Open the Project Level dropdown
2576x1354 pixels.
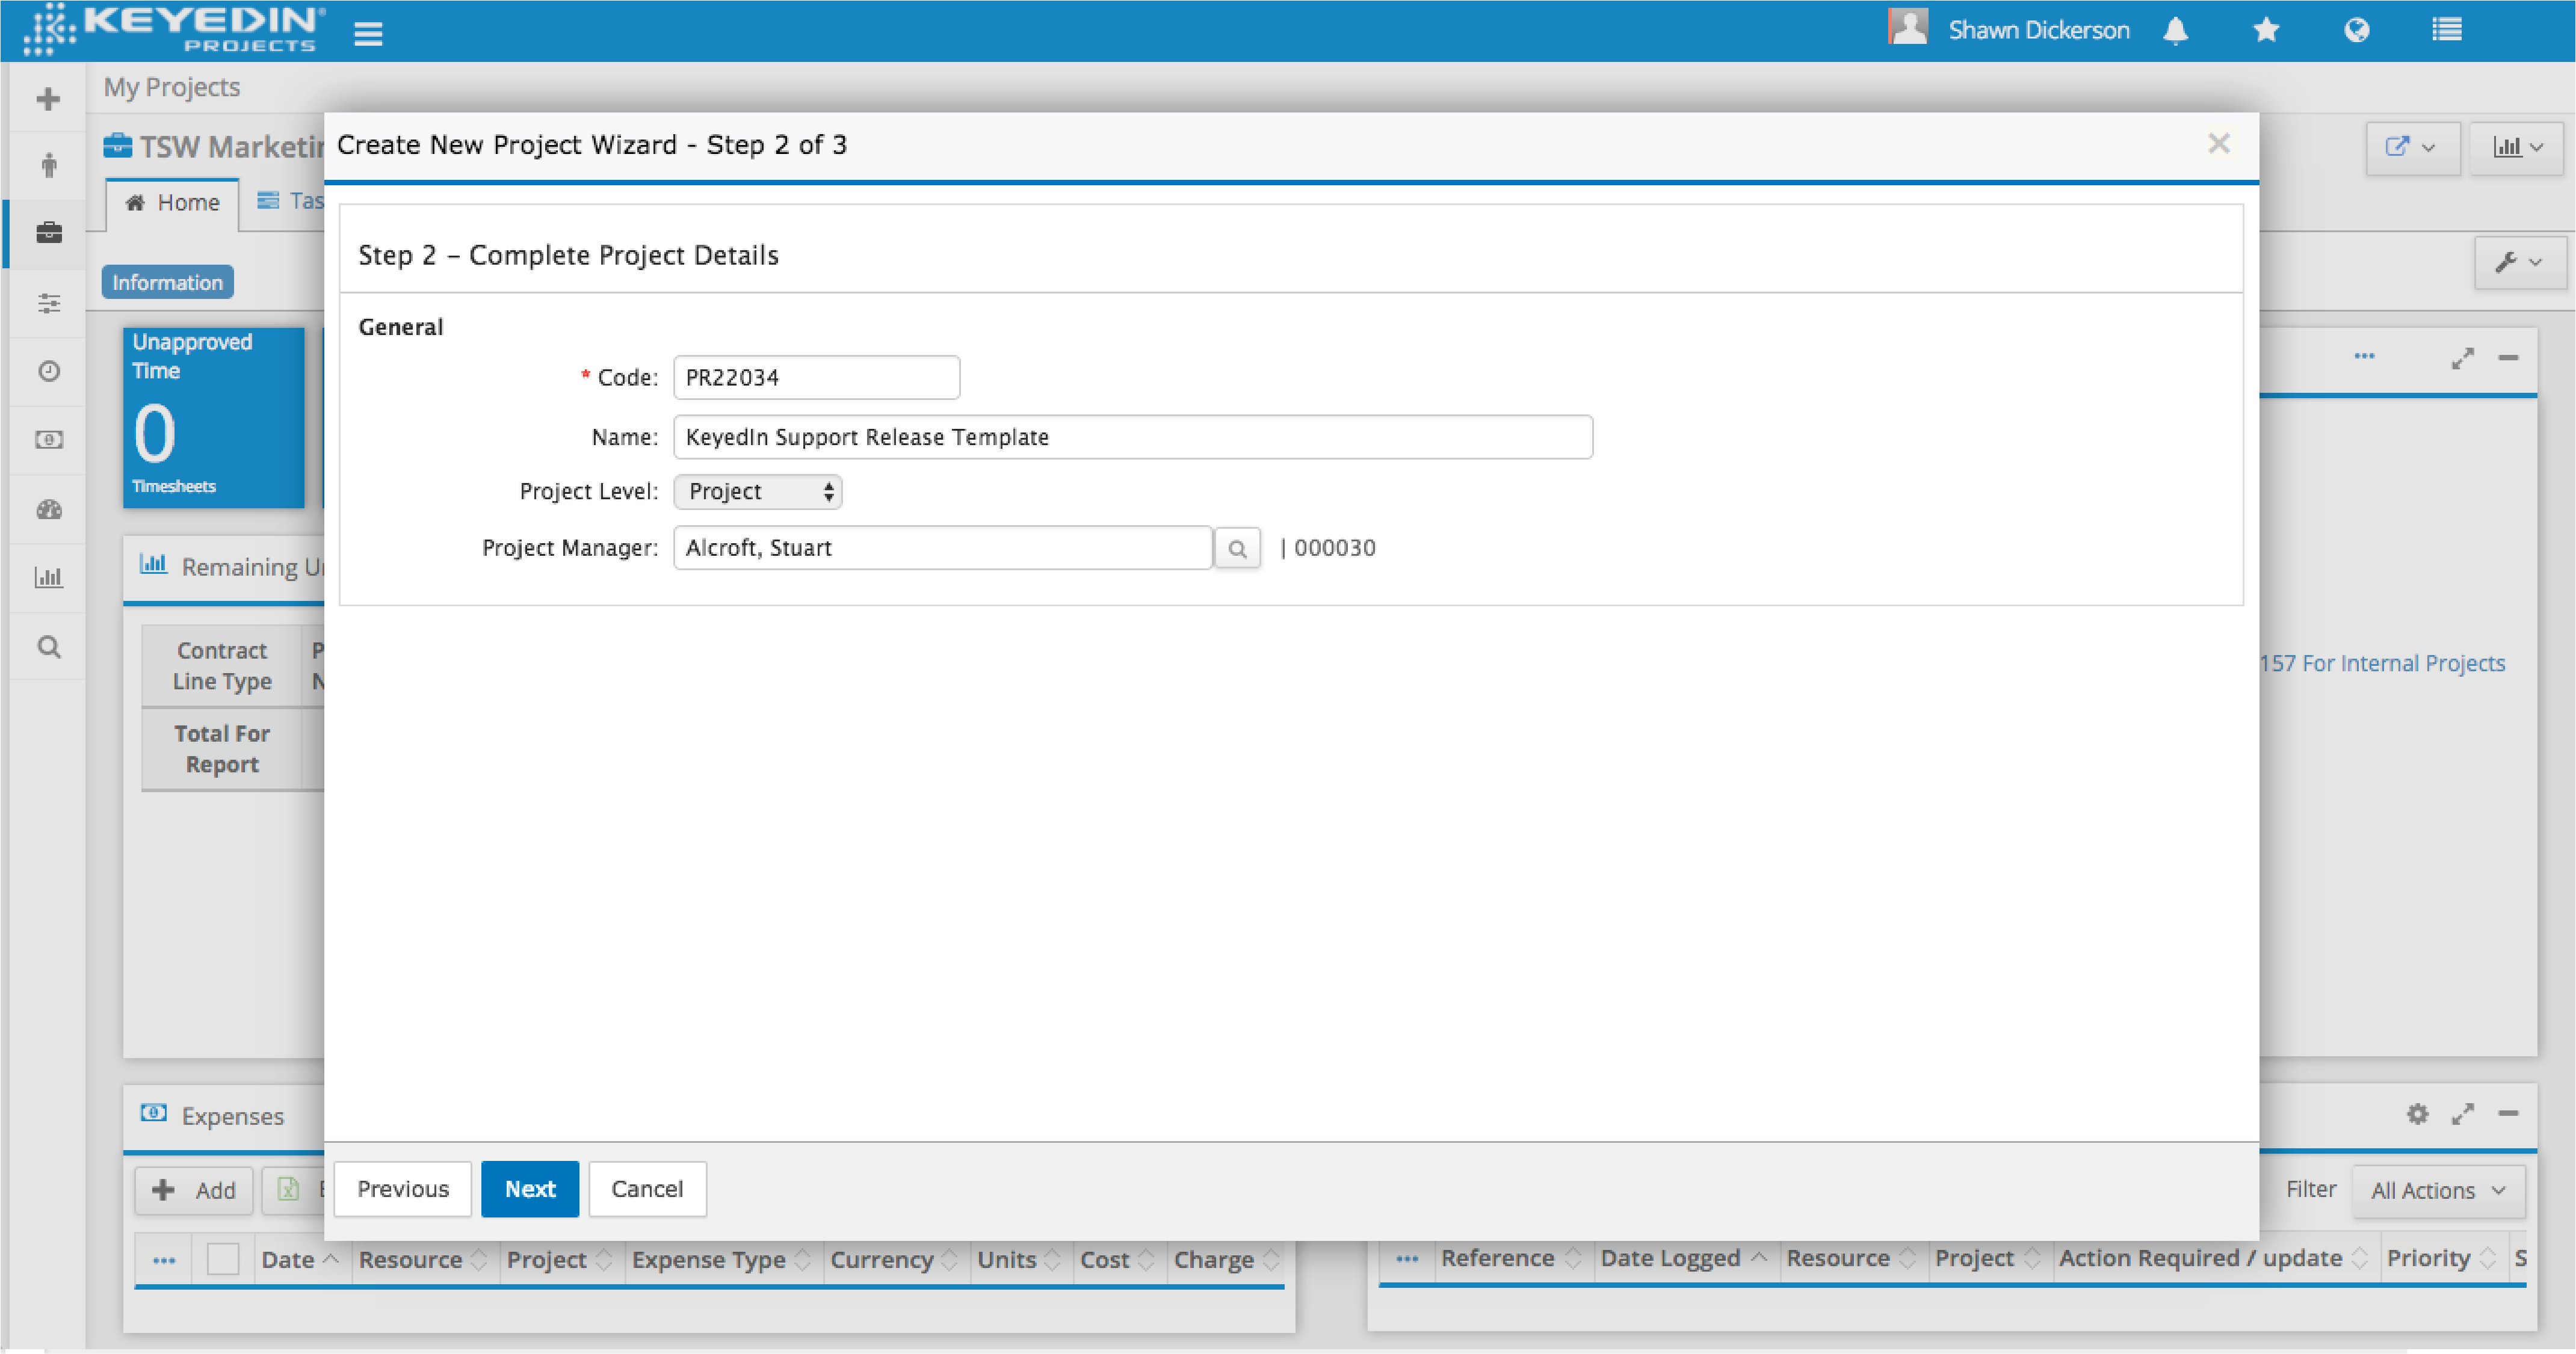[758, 492]
